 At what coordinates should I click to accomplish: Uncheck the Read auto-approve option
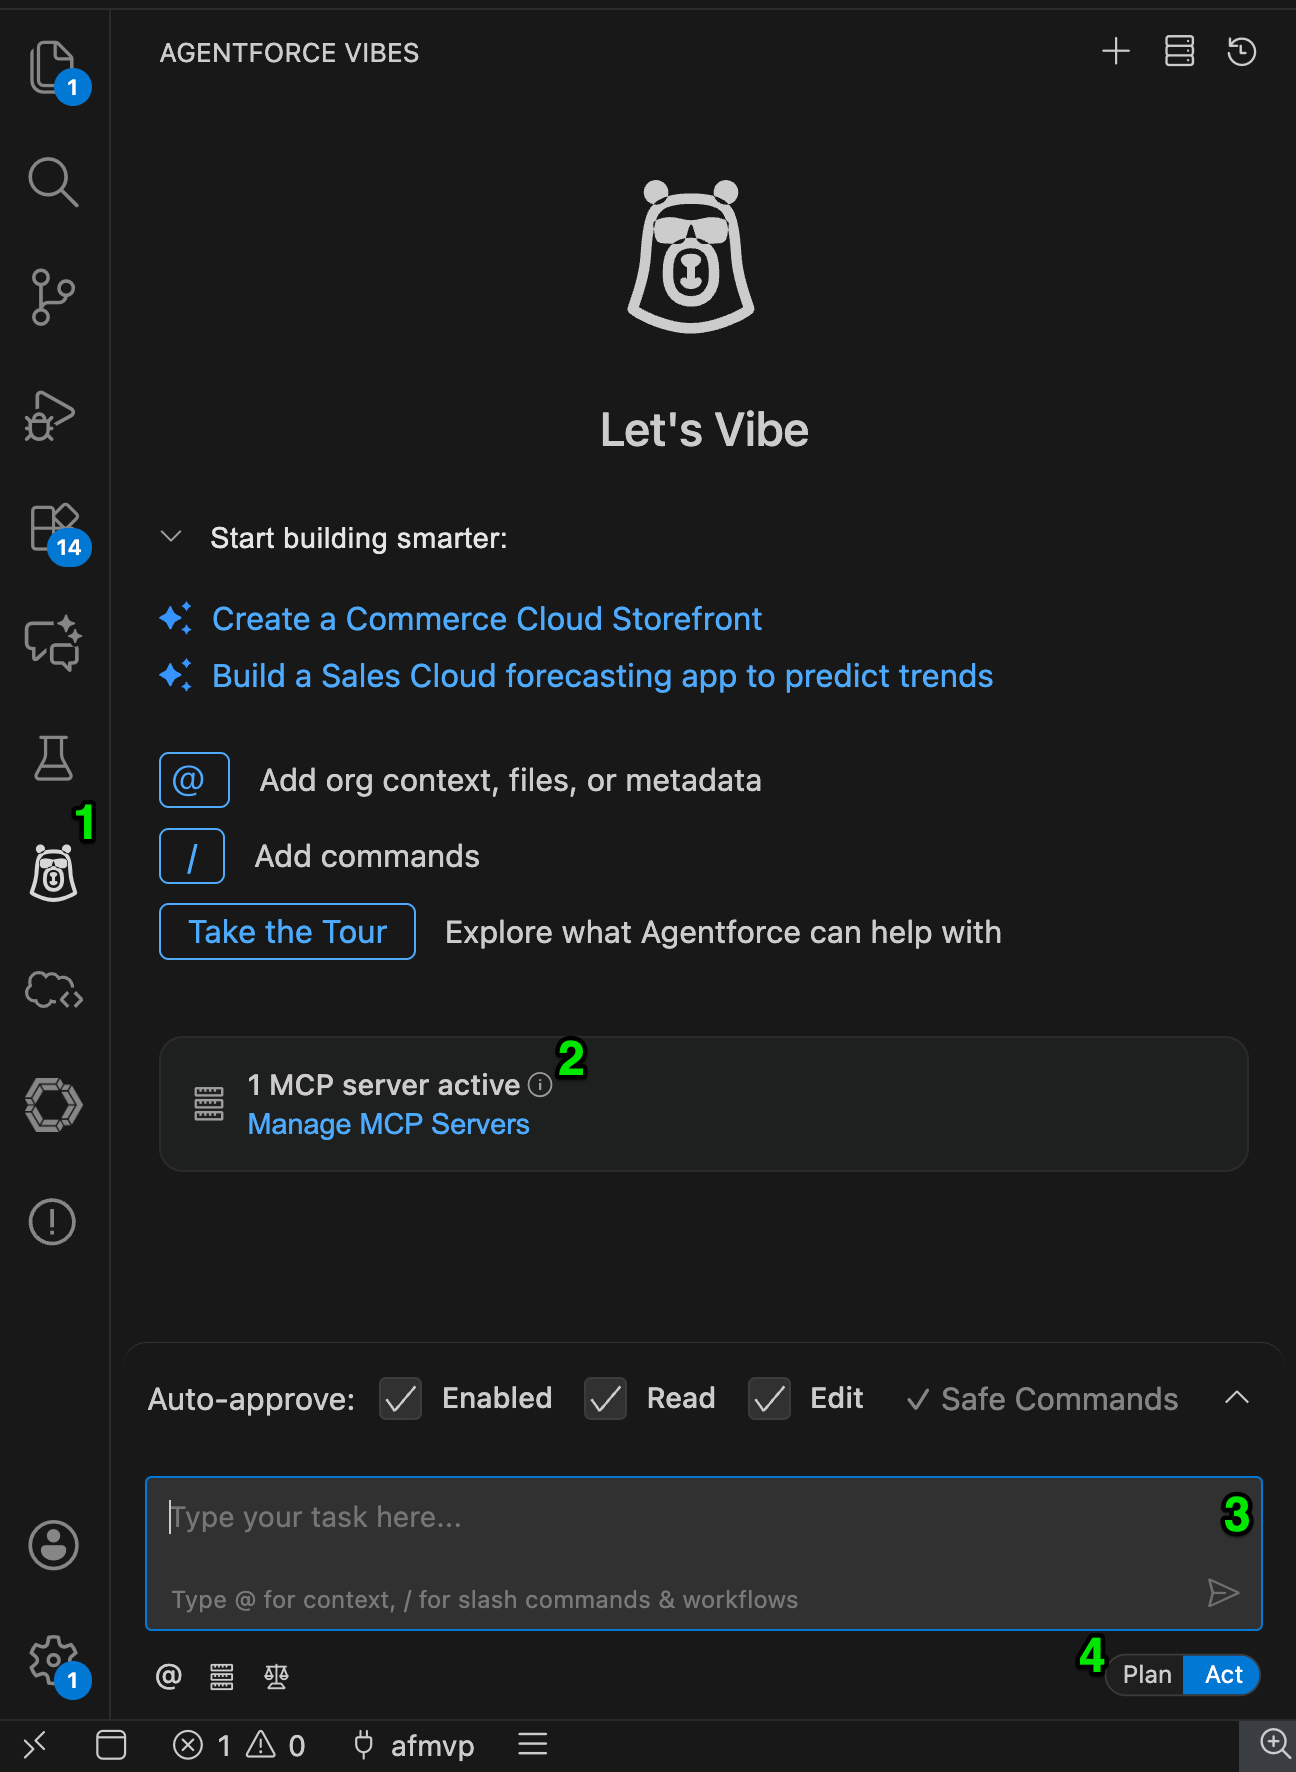tap(604, 1399)
